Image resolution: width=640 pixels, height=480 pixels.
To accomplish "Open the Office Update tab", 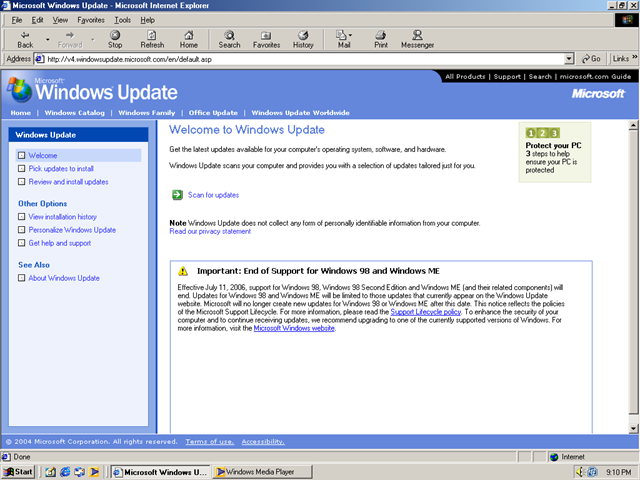I will coord(213,113).
